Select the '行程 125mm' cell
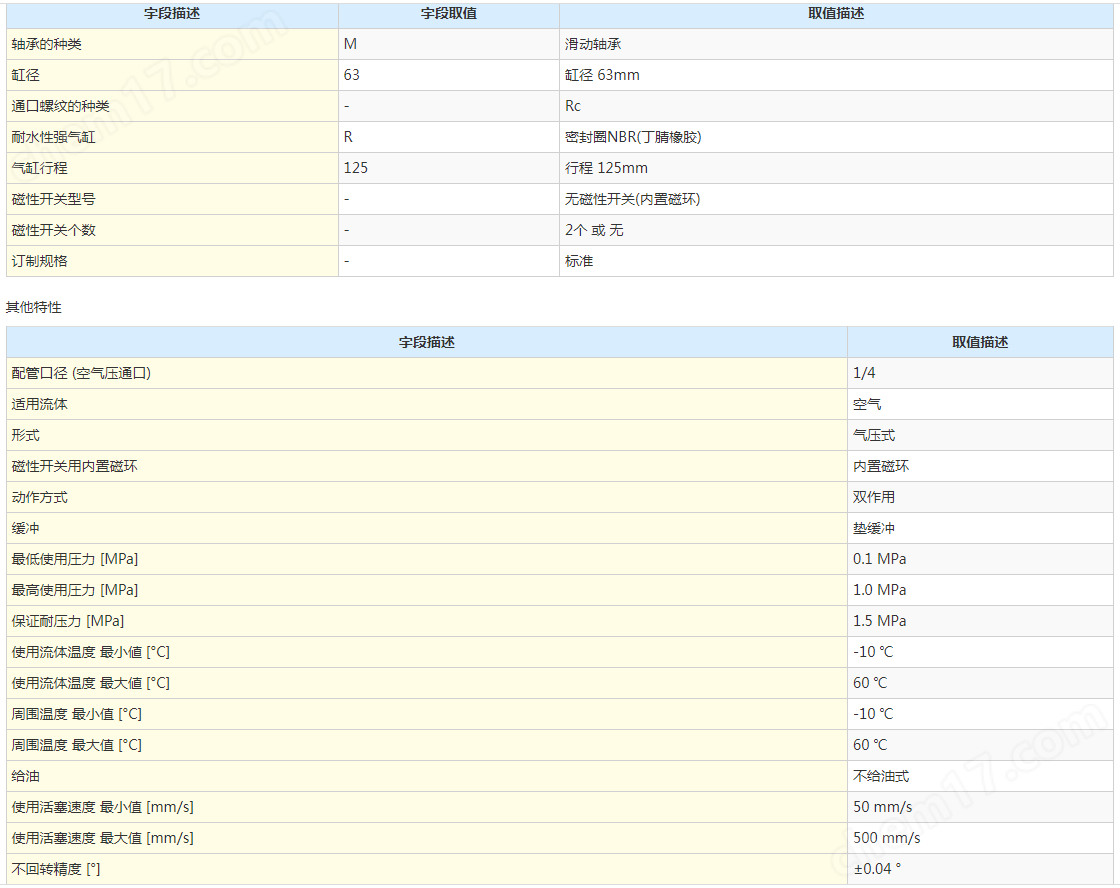The height and width of the screenshot is (888, 1120). pos(836,168)
